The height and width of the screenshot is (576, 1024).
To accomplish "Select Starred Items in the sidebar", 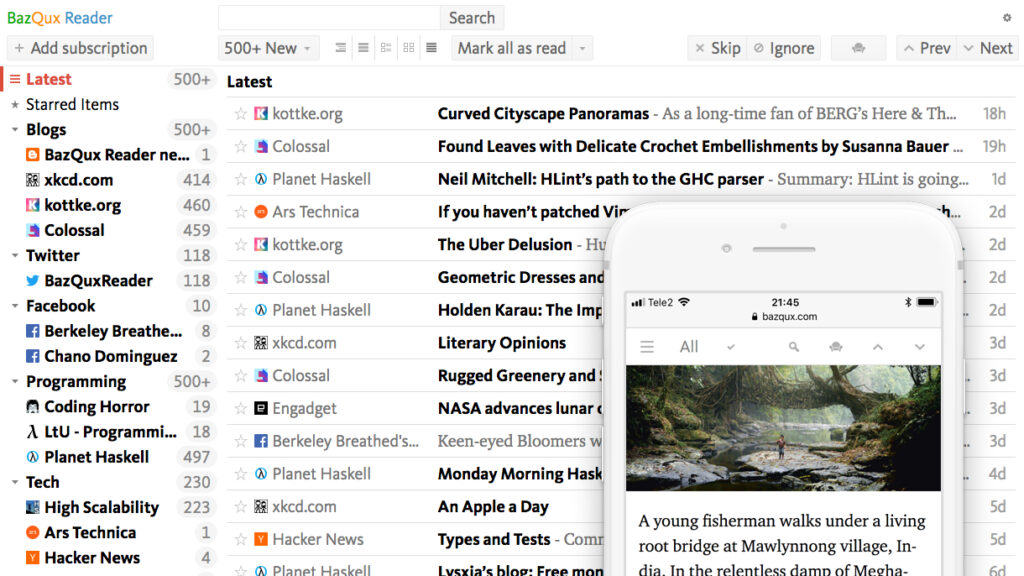I will click(x=74, y=104).
